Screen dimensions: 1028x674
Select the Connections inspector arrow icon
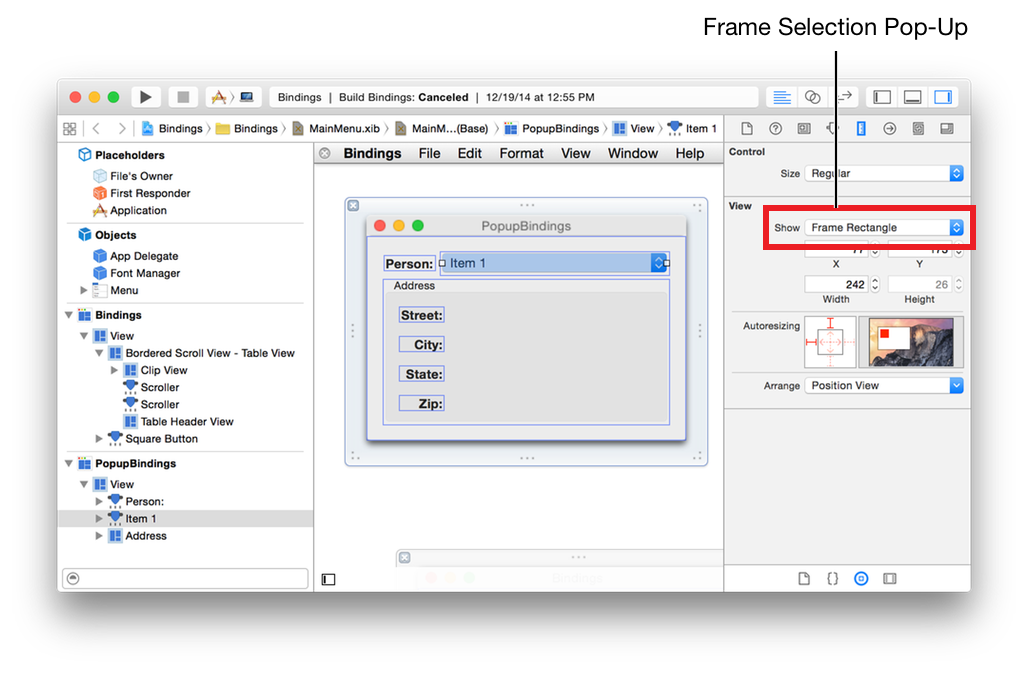tap(888, 128)
